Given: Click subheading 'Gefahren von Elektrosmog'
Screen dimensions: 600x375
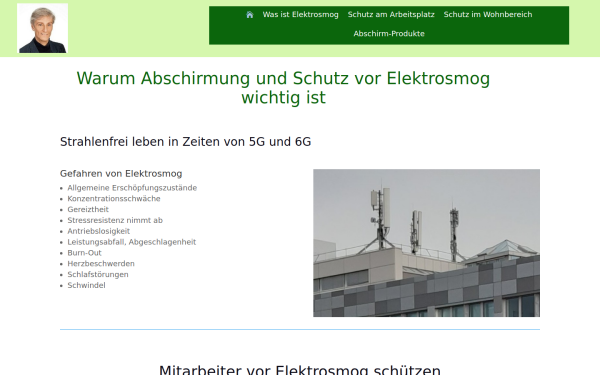Looking at the screenshot, I should click(x=121, y=174).
